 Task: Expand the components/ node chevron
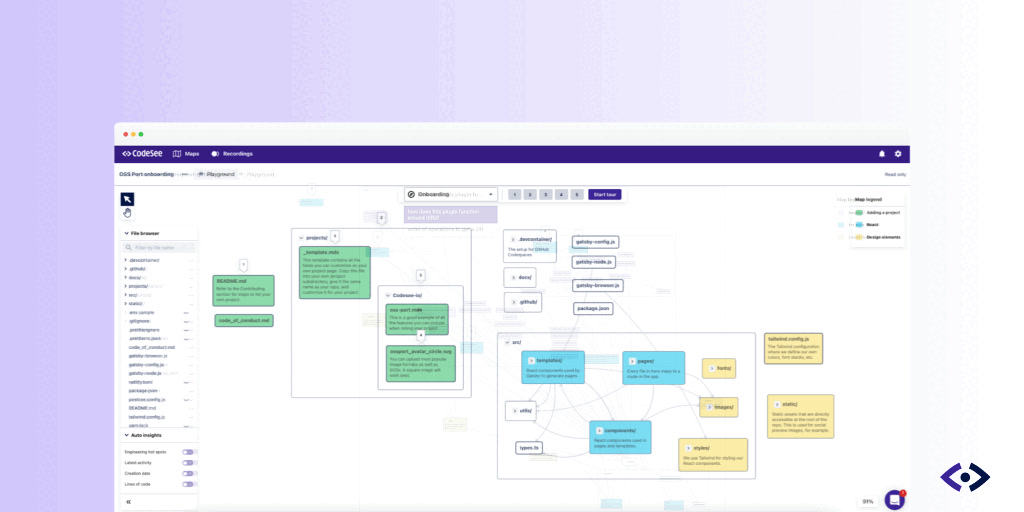pyautogui.click(x=598, y=430)
